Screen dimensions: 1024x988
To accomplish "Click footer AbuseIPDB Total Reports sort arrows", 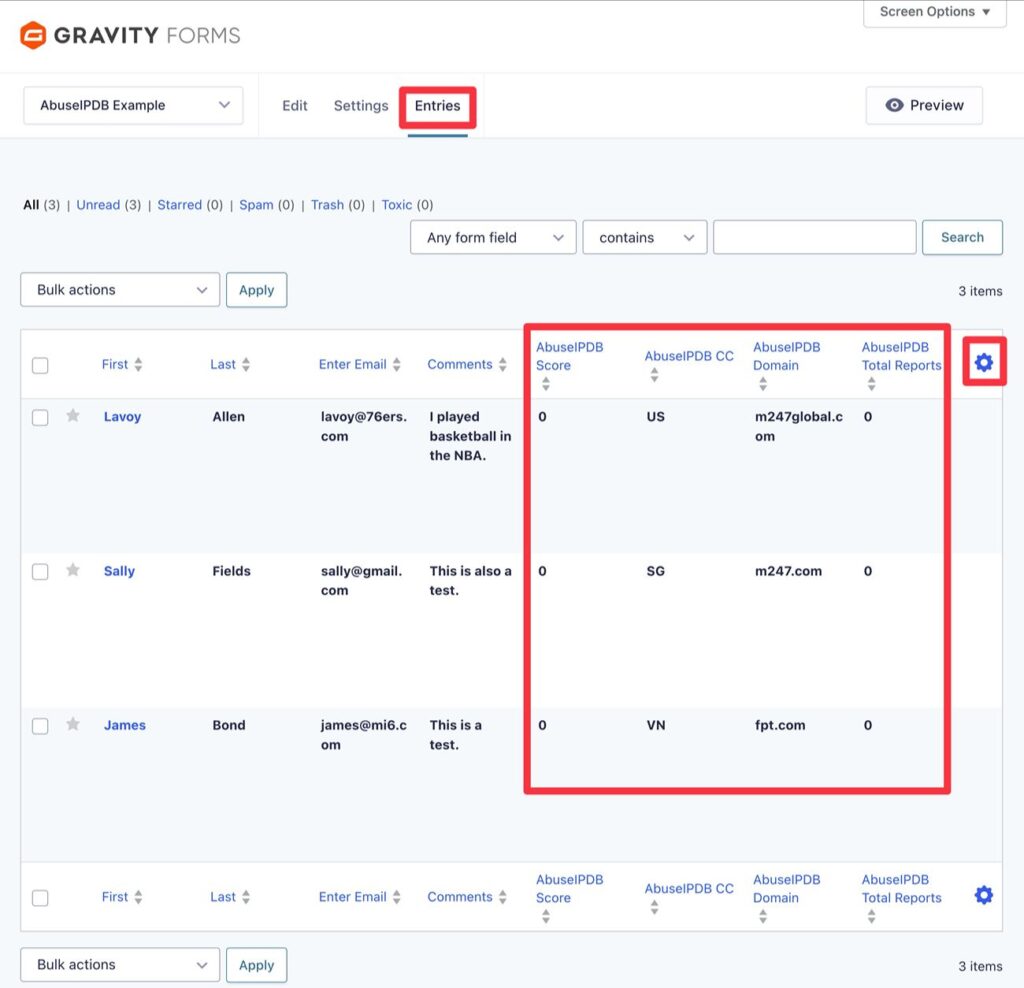I will [x=871, y=916].
